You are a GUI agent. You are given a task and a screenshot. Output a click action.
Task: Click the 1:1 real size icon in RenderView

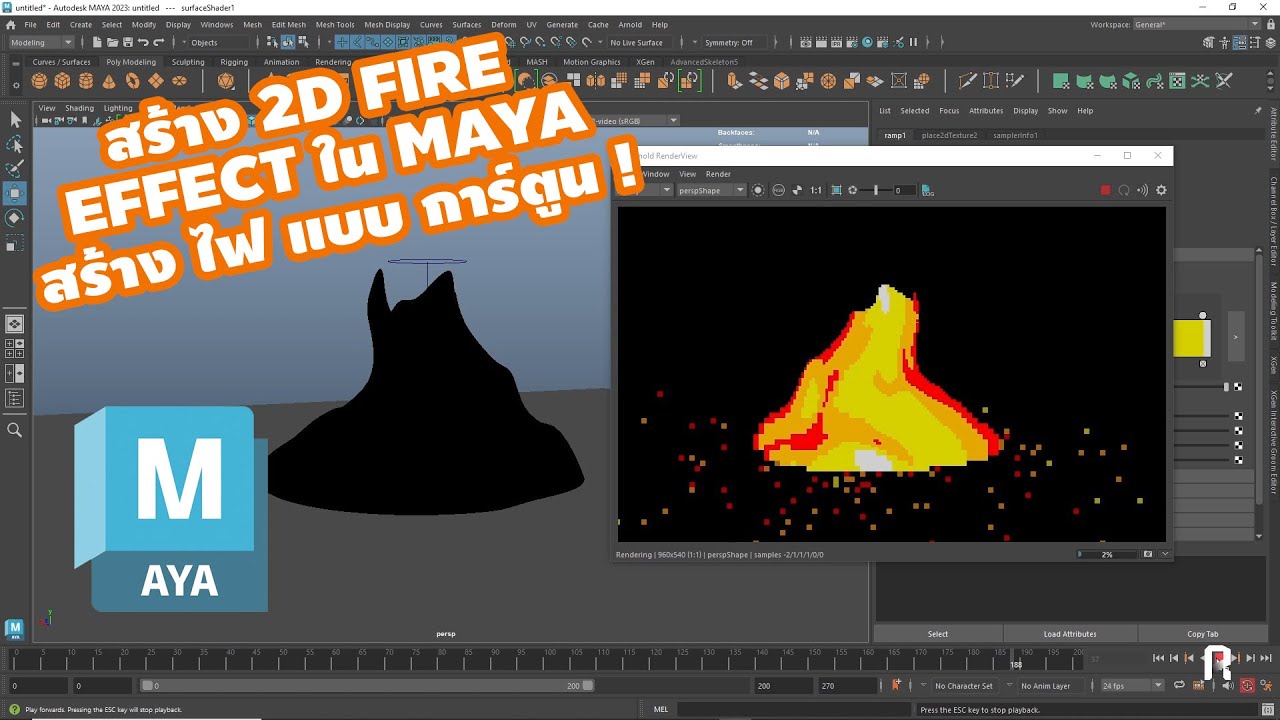tap(815, 190)
